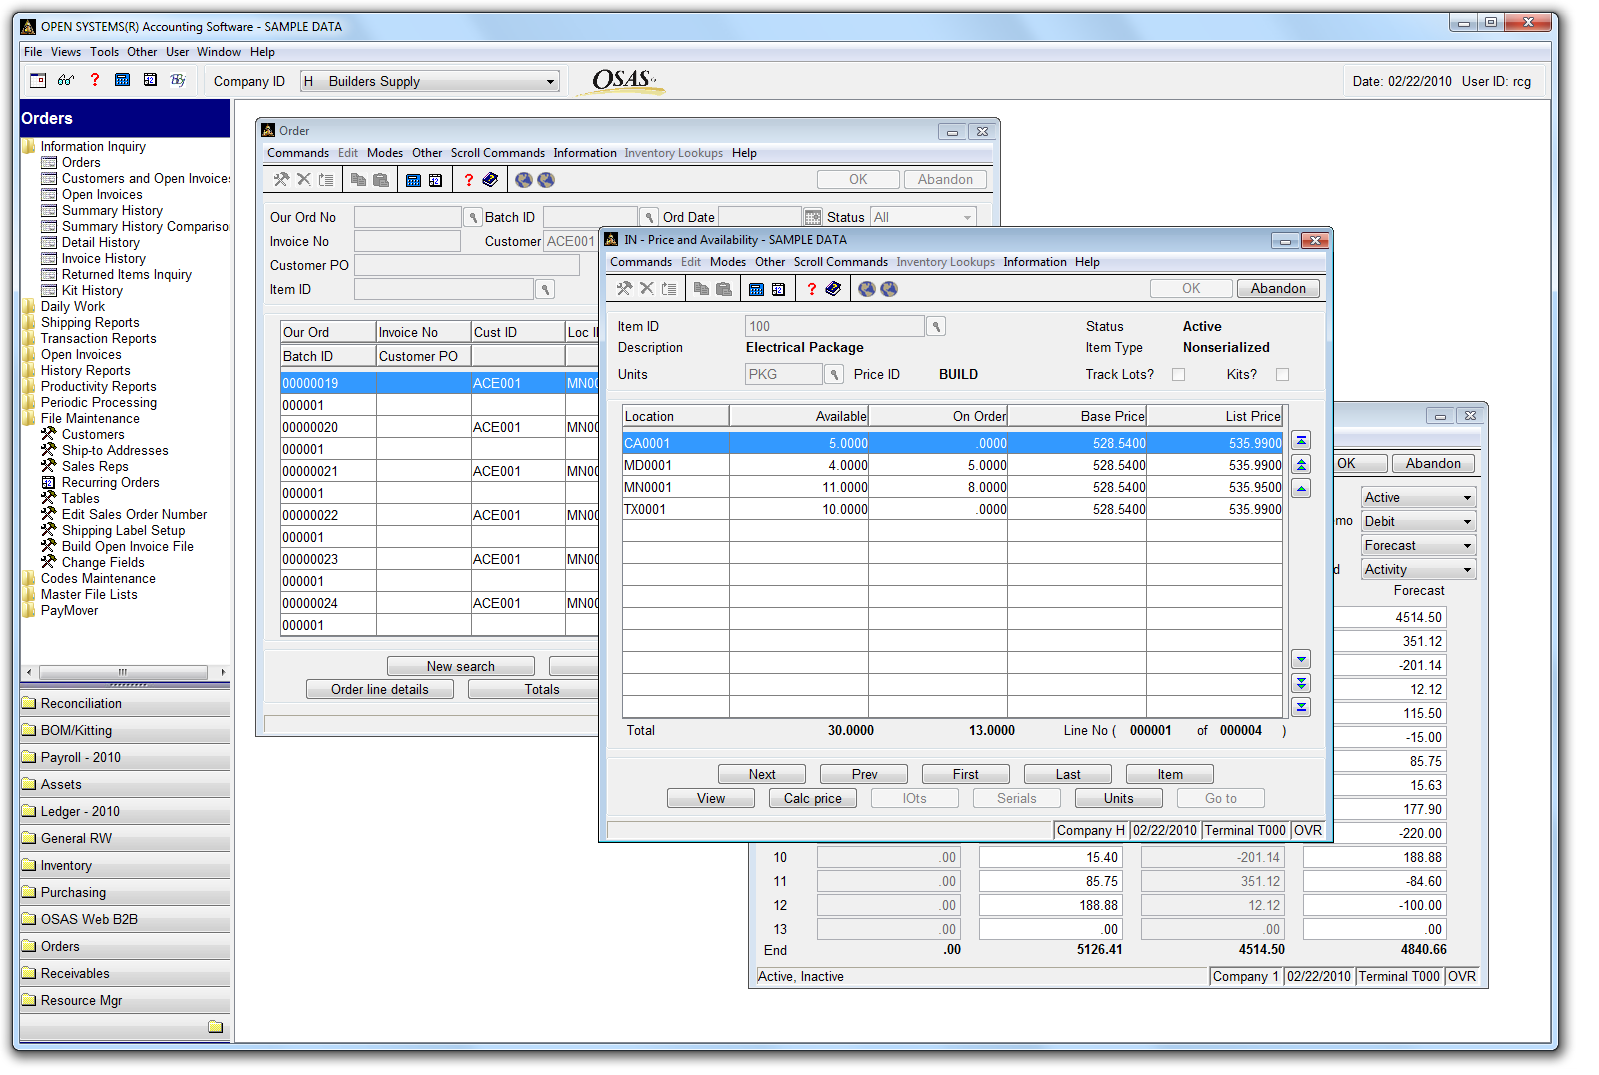Select the TX0001 location row
Viewport: 1599px width, 1075px height.
(952, 509)
